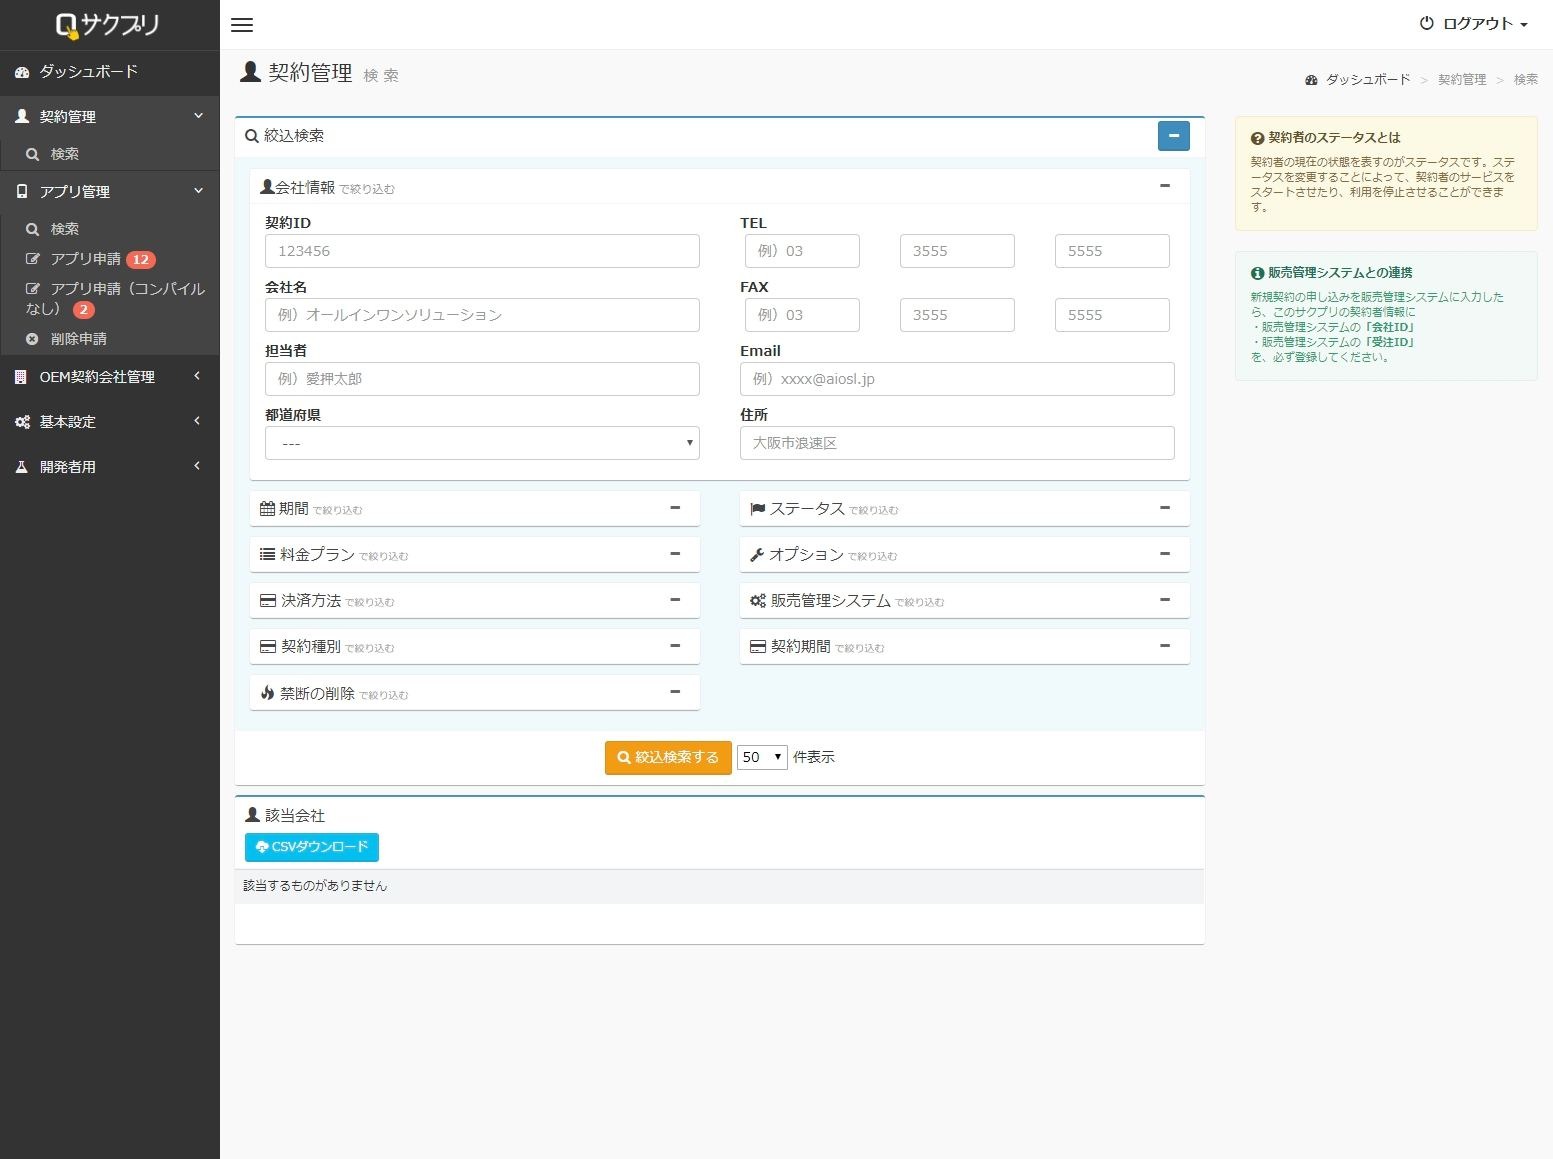This screenshot has height=1159, width=1553.
Task: Click the card icon beside 契約期間
Action: 758,647
